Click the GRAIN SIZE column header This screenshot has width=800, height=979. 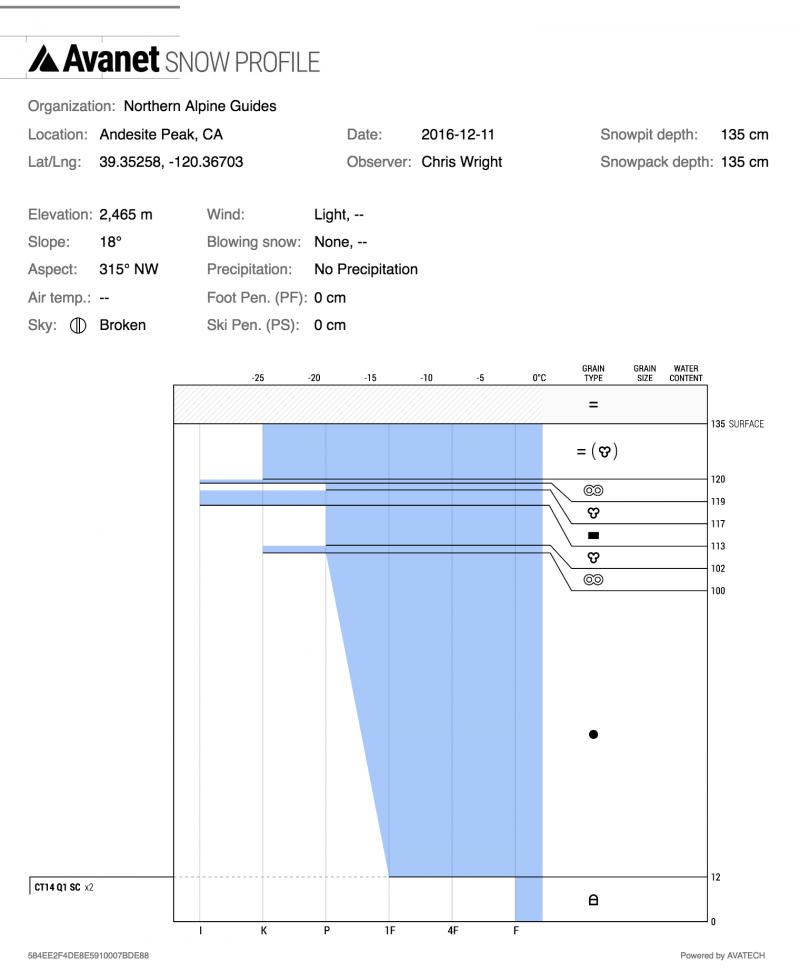click(645, 373)
